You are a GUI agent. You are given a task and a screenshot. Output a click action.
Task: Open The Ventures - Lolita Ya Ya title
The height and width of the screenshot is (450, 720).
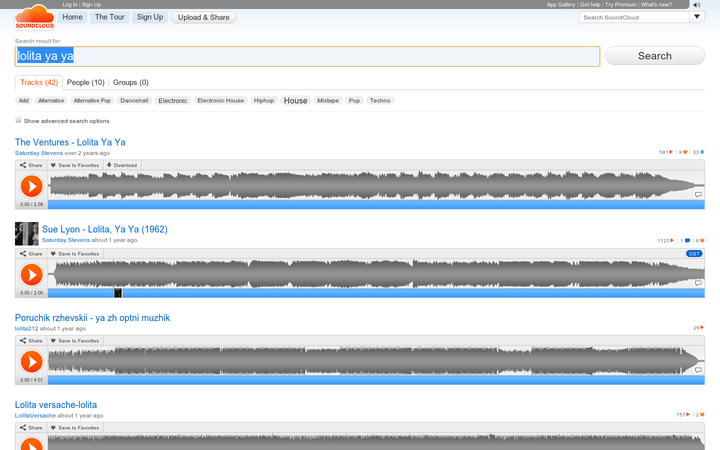tap(70, 142)
